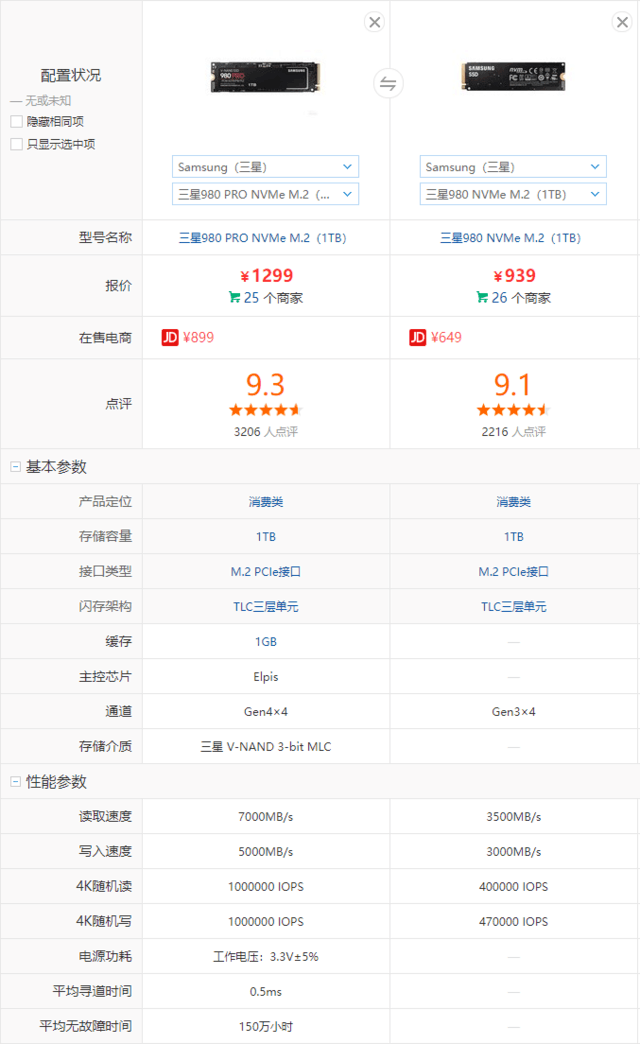Collapse the 性能参数 section
The height and width of the screenshot is (1044, 640).
click(15, 782)
